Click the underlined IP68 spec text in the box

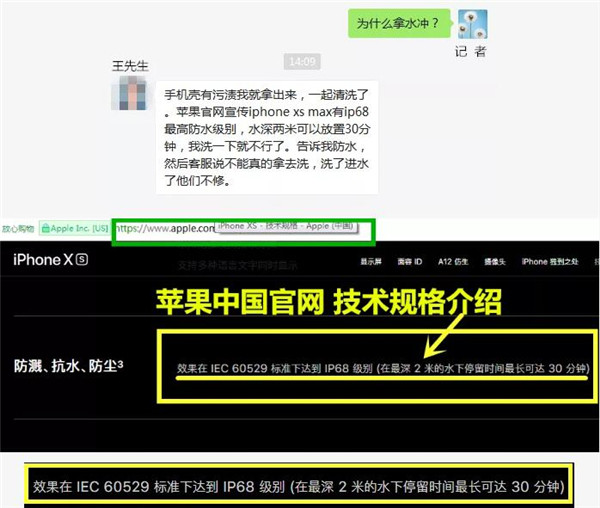pos(383,368)
